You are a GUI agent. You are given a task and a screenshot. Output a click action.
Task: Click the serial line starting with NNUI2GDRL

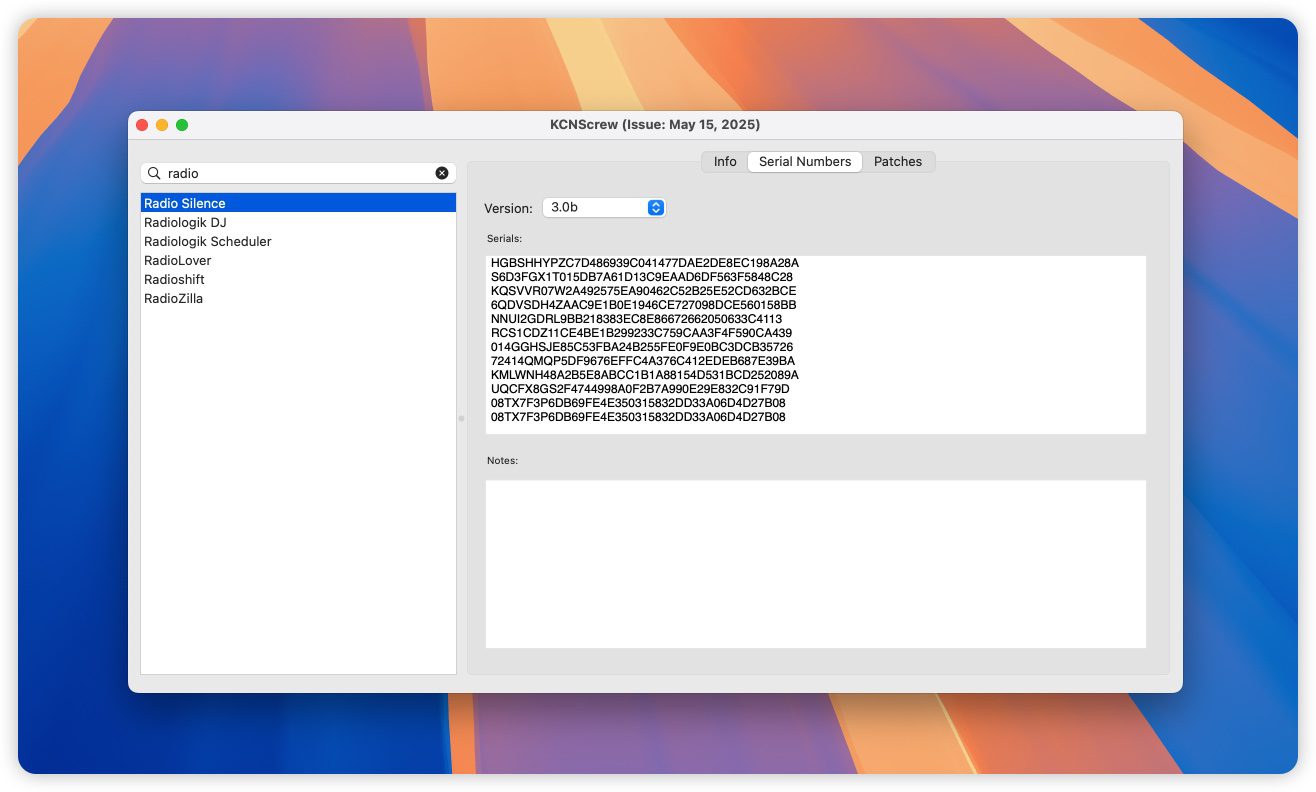[636, 319]
